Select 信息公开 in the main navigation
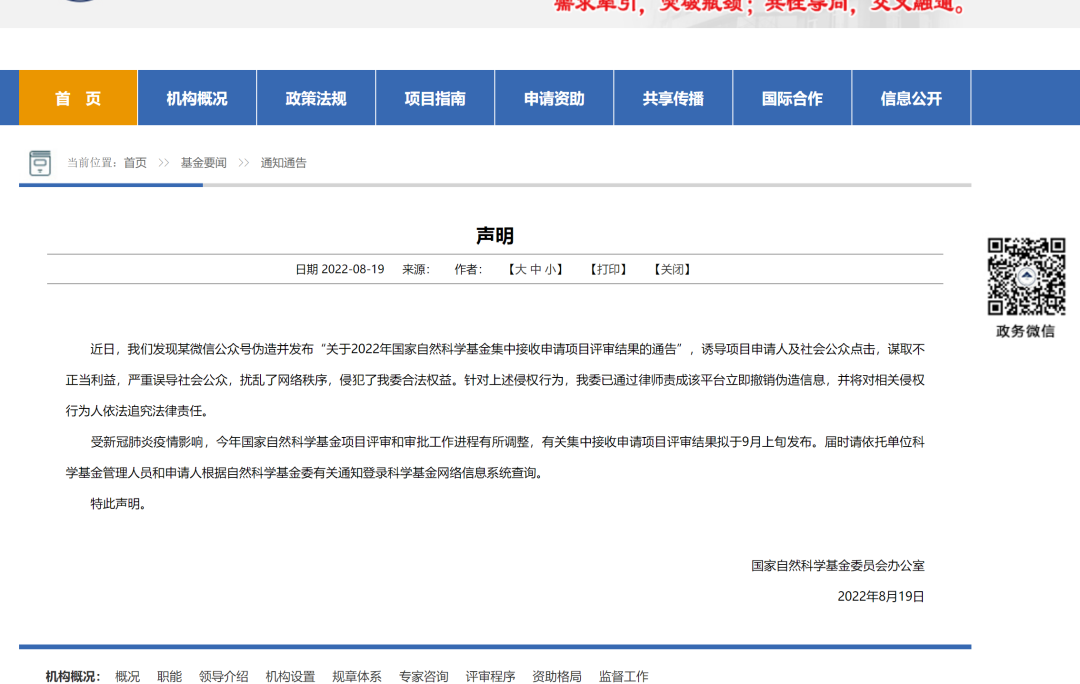 (x=911, y=98)
